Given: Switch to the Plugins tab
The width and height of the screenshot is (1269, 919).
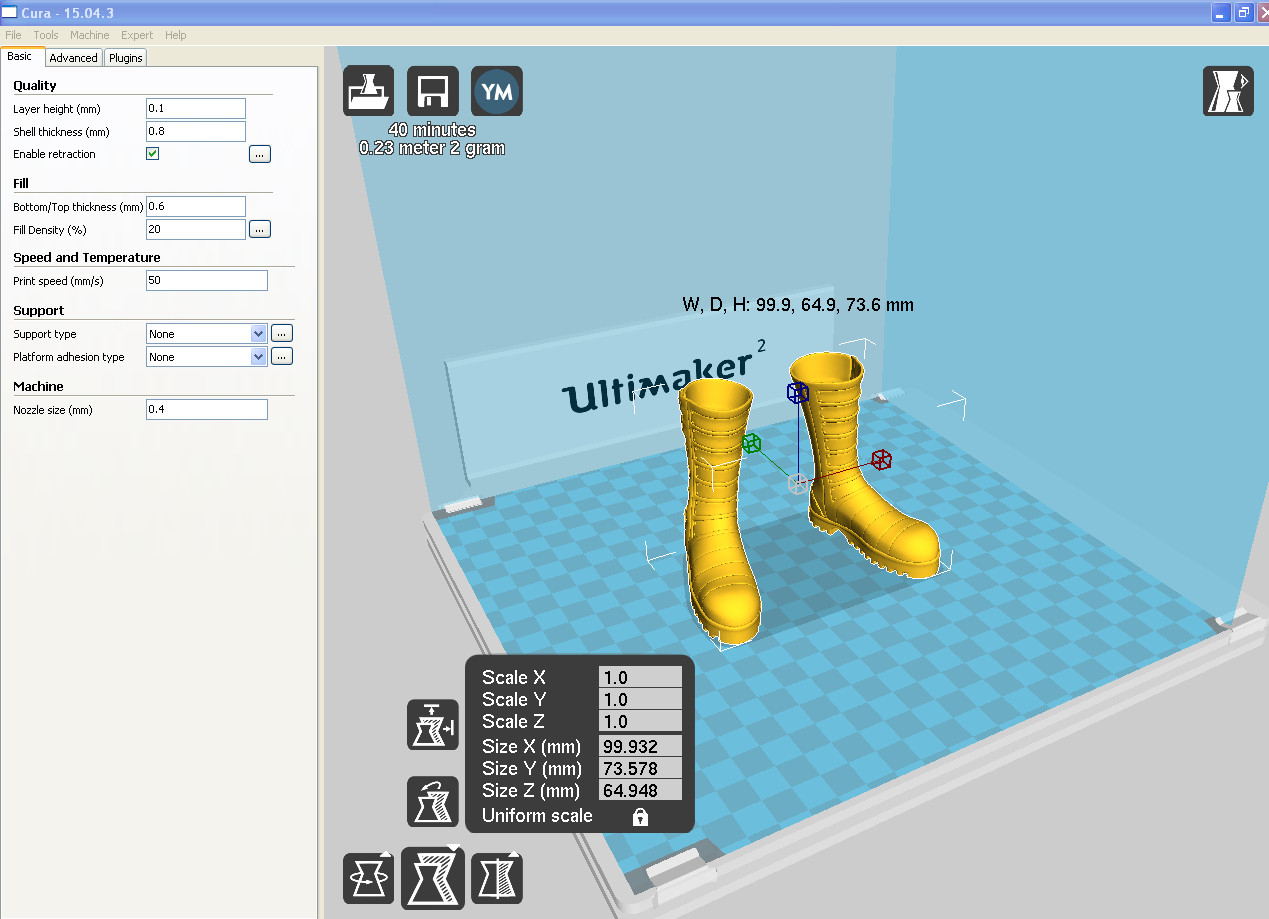Looking at the screenshot, I should [126, 58].
